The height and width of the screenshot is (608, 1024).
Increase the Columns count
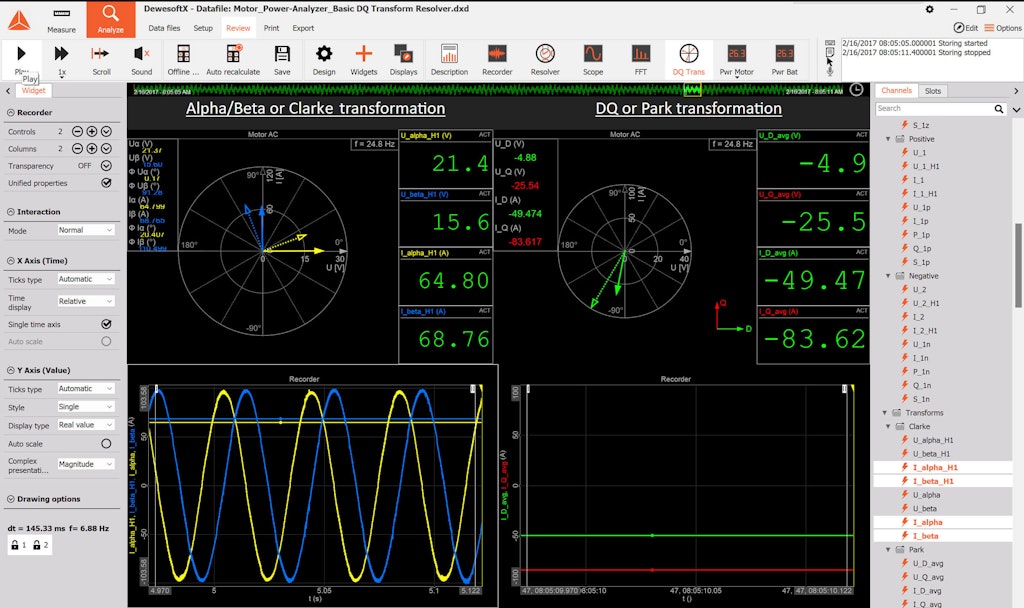[x=91, y=148]
